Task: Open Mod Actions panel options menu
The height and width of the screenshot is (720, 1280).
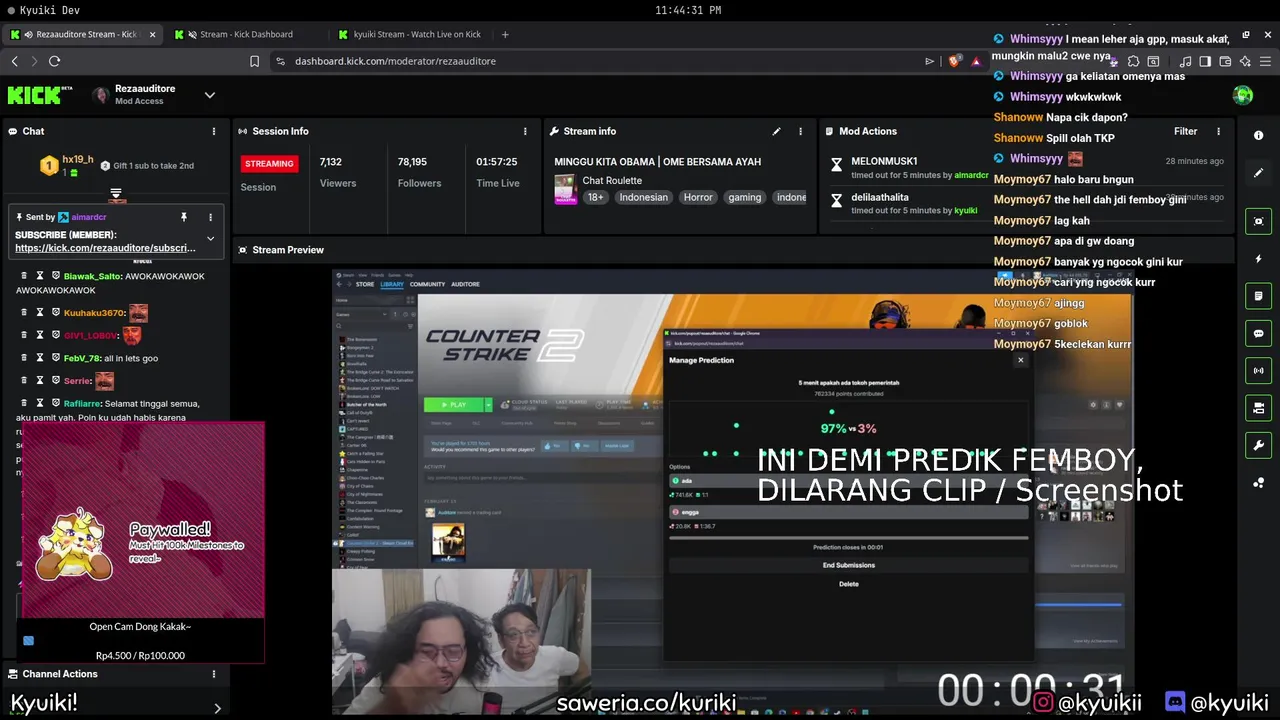Action: pos(1218,131)
